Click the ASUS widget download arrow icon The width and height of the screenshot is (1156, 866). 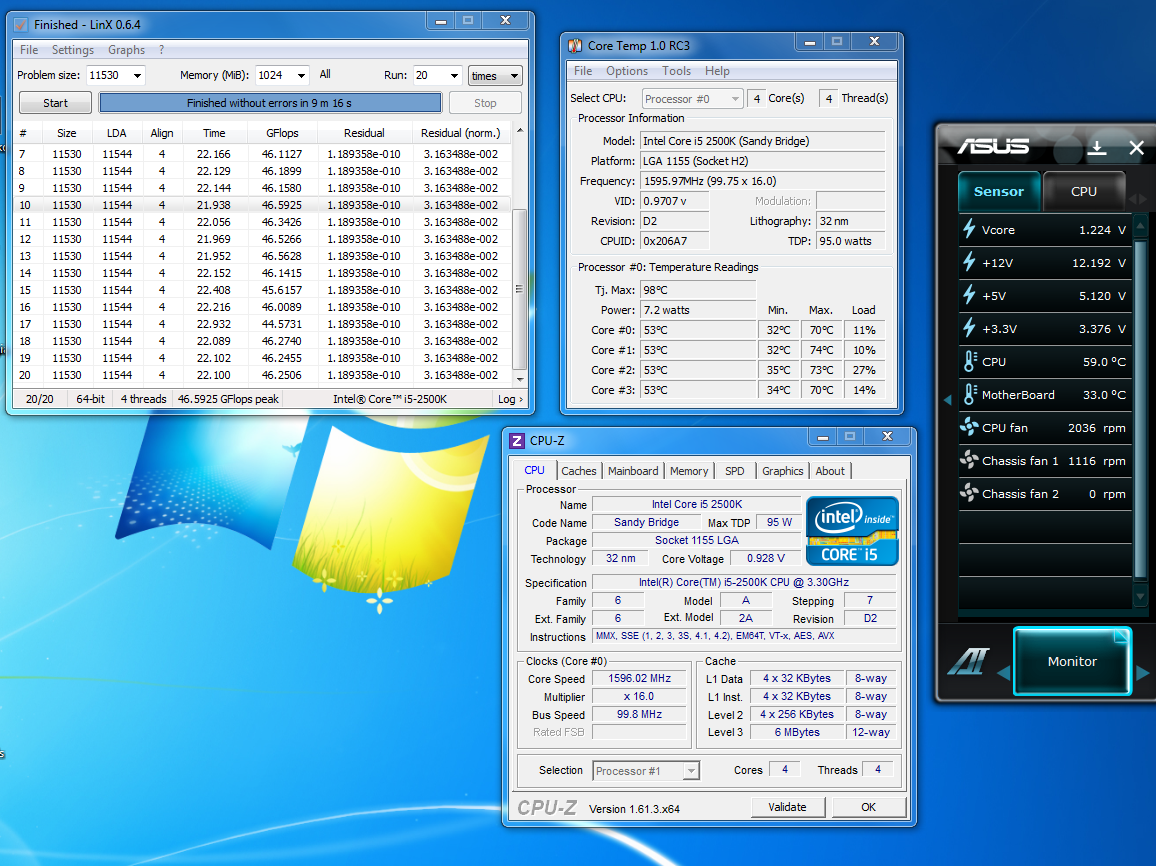(x=1096, y=148)
